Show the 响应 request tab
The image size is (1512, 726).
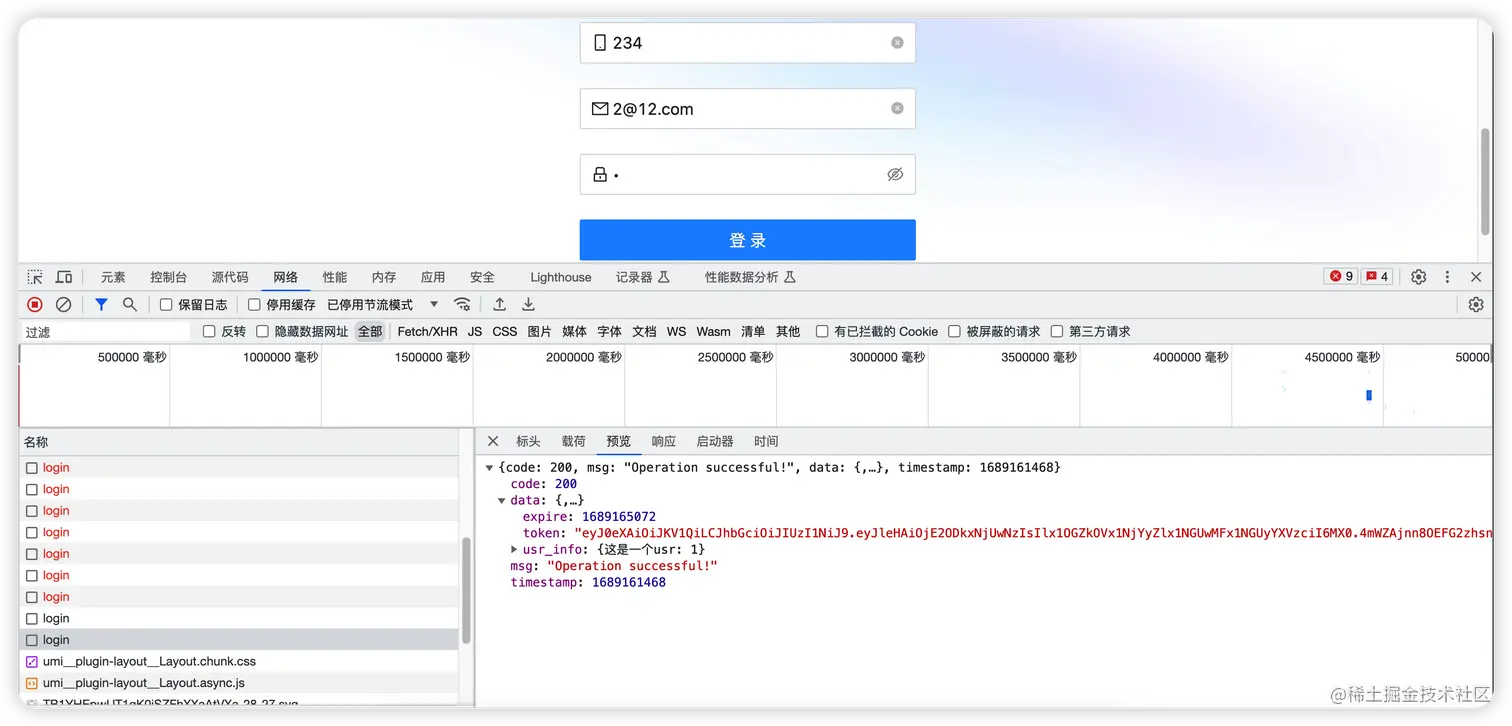click(x=663, y=441)
